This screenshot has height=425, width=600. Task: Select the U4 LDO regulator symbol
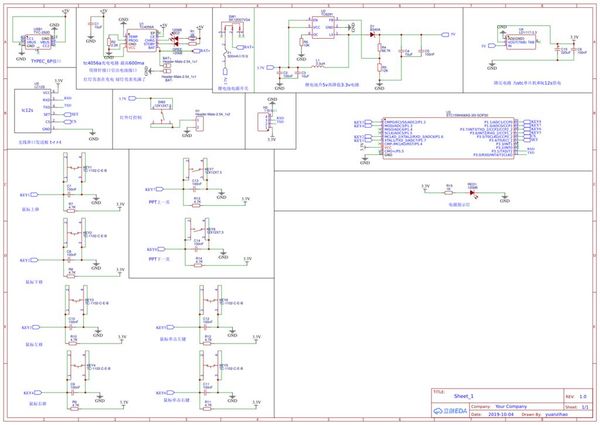click(520, 42)
